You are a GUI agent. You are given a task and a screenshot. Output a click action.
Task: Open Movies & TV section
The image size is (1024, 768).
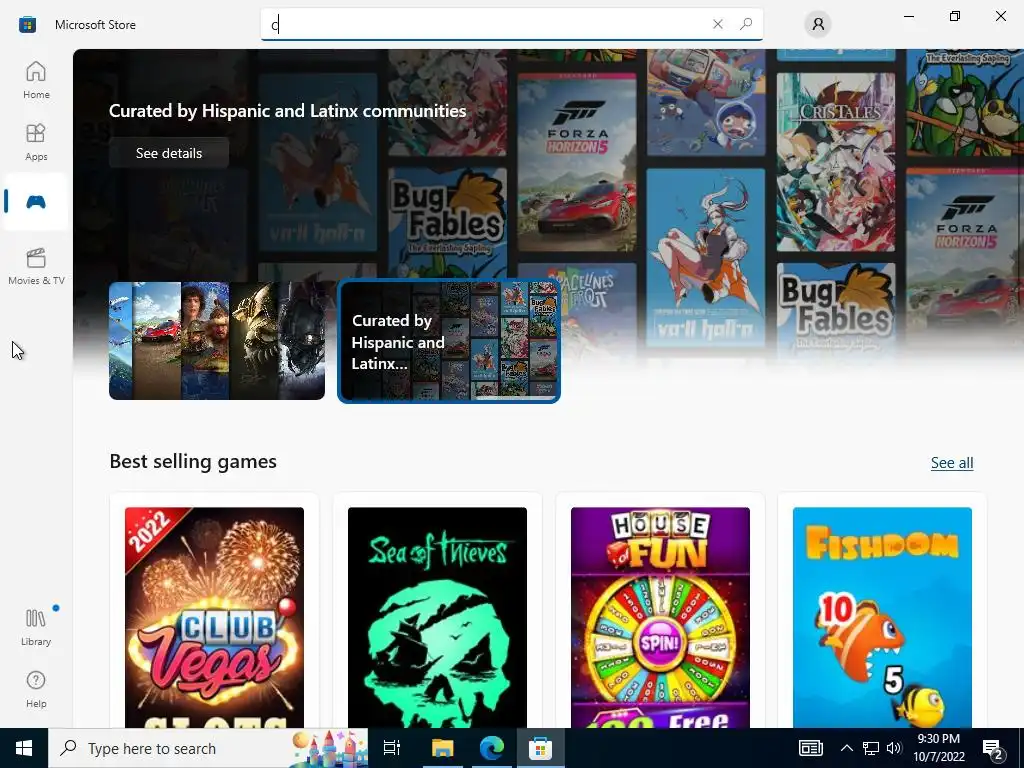click(36, 266)
